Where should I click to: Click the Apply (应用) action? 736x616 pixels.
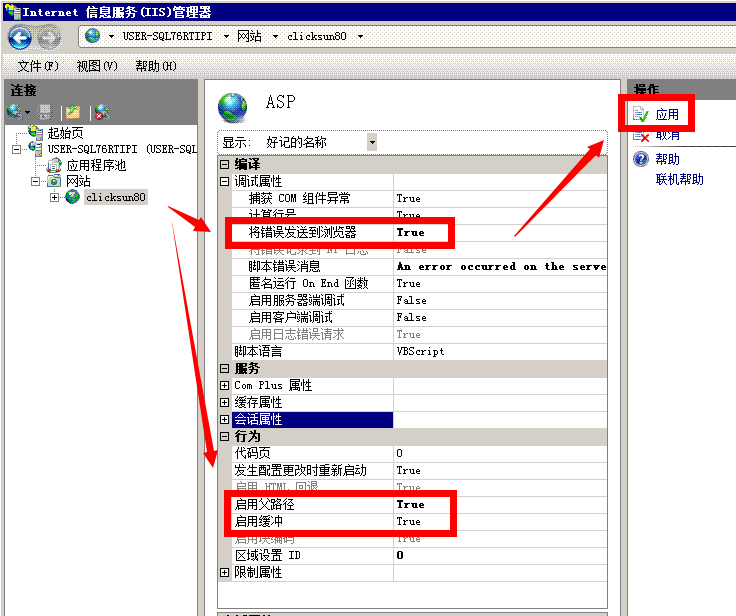click(x=667, y=115)
